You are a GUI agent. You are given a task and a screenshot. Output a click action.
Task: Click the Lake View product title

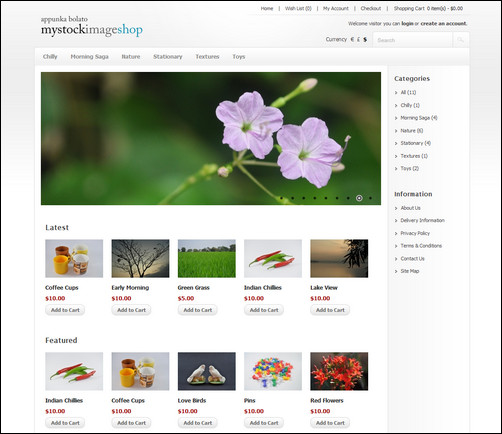(x=324, y=288)
